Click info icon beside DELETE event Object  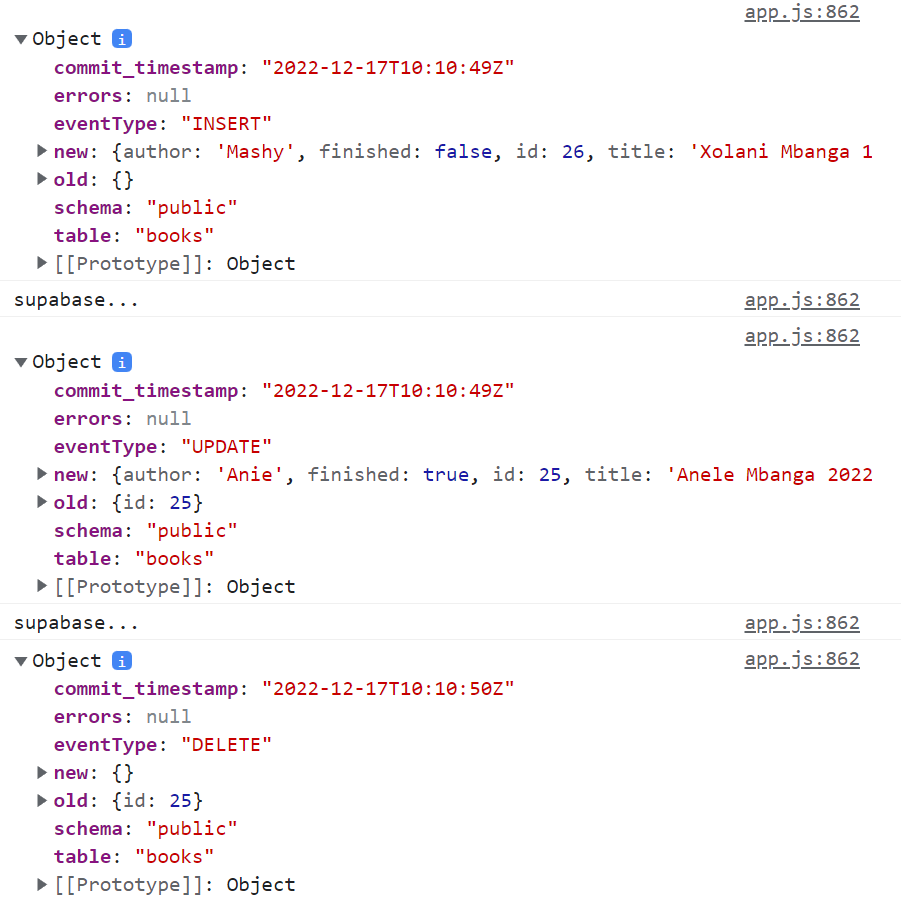122,661
